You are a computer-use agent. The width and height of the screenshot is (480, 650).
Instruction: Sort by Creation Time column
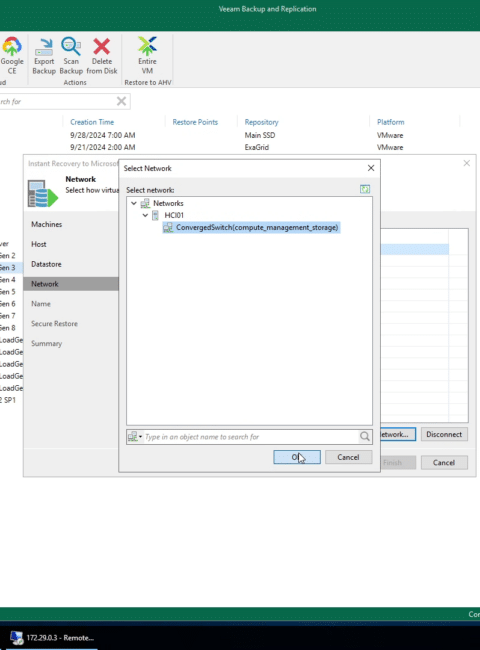(92, 122)
